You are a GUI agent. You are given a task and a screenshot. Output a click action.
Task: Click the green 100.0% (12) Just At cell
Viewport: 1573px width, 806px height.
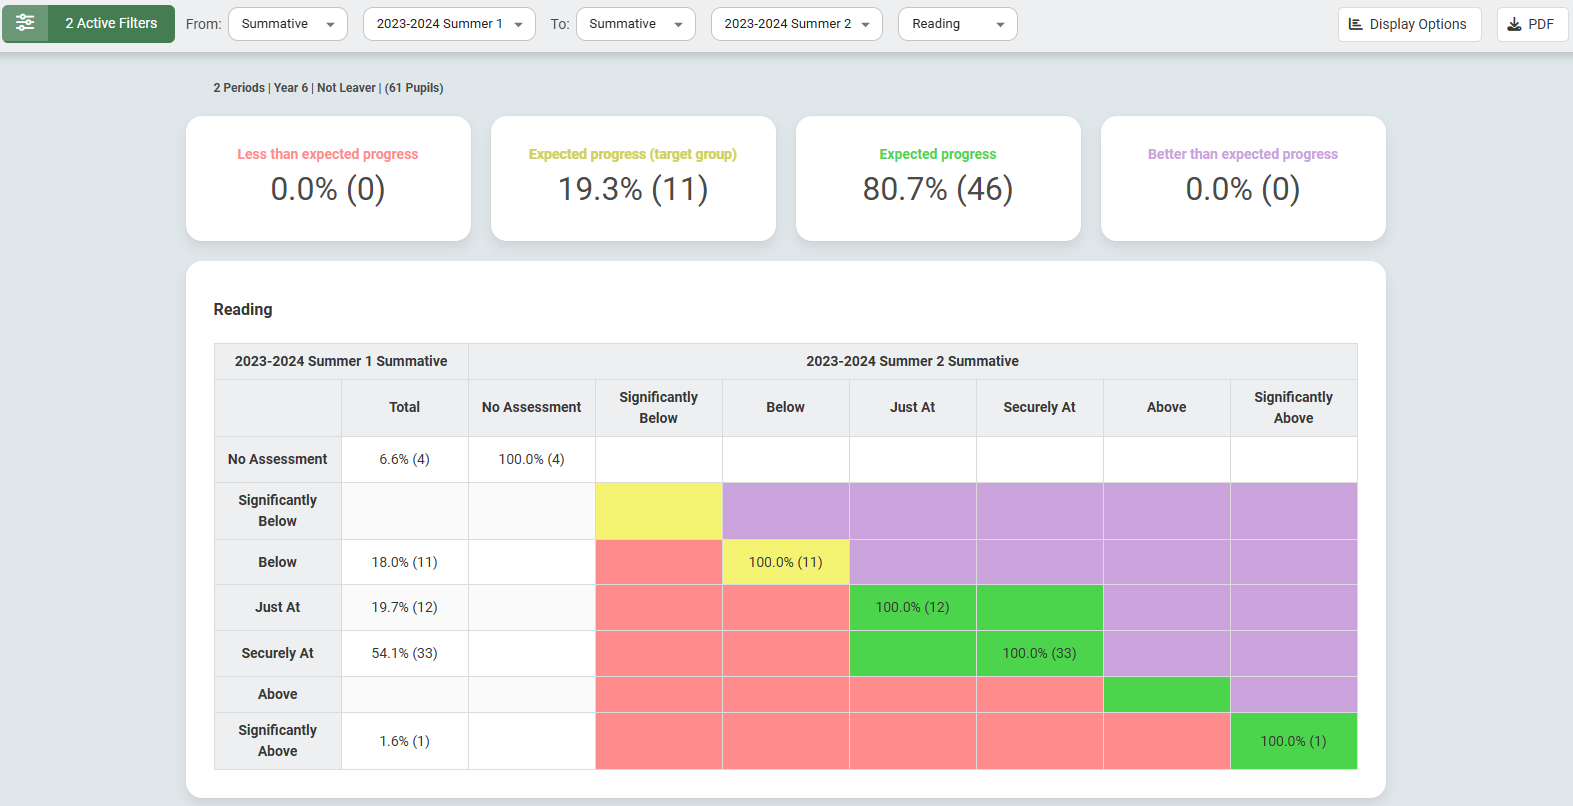coord(912,607)
